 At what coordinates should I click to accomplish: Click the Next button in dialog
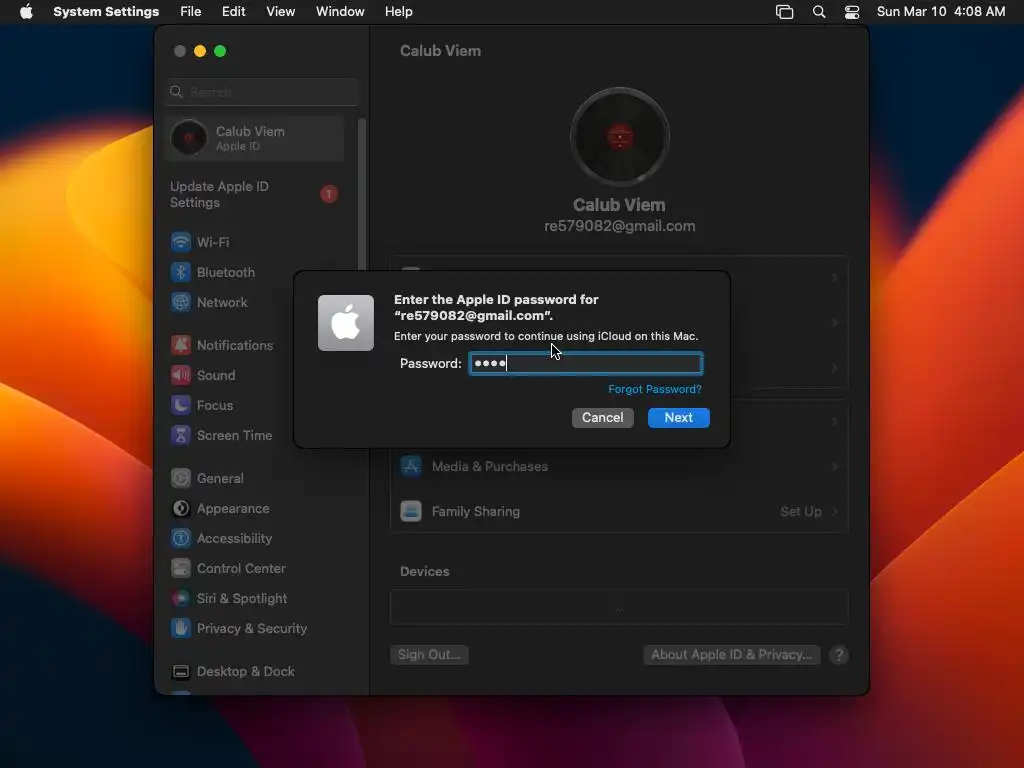[679, 418]
